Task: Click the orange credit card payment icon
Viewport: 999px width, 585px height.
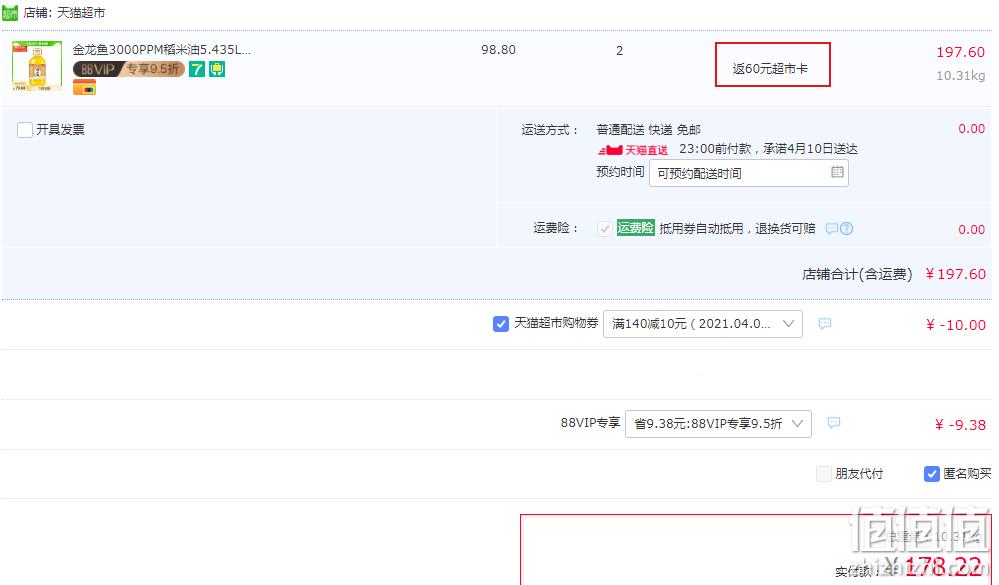Action: click(84, 87)
